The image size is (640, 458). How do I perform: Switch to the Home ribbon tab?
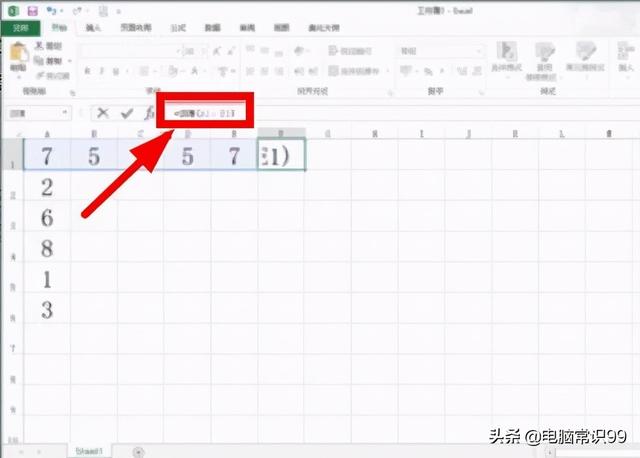click(x=59, y=28)
